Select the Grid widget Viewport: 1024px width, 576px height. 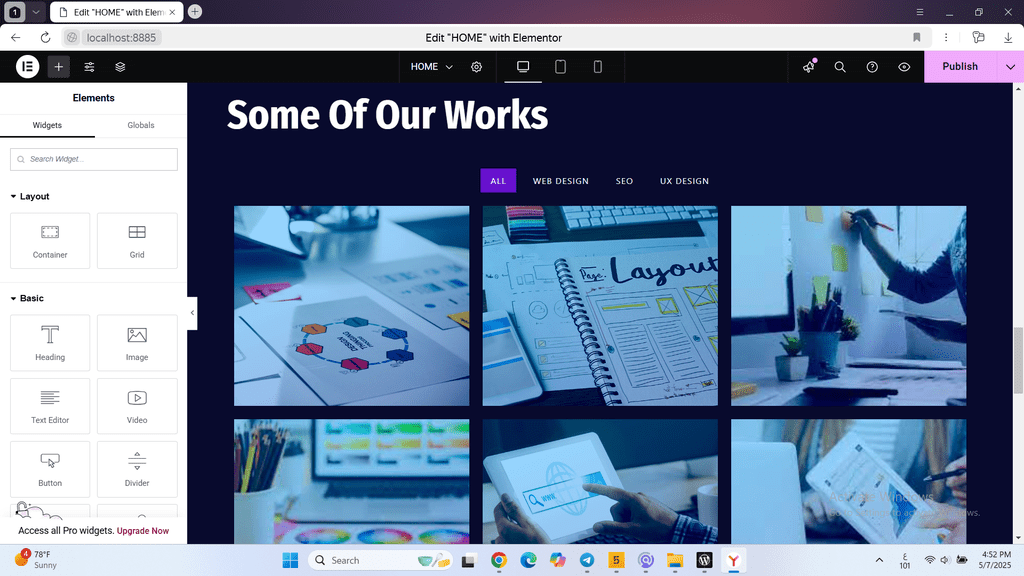coord(137,240)
